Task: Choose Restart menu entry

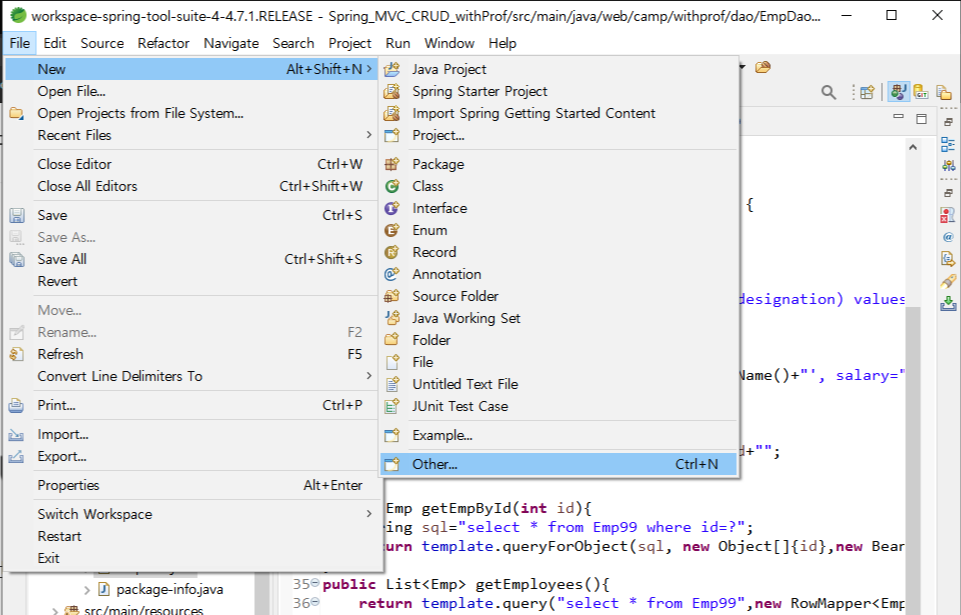Action: [191, 537]
